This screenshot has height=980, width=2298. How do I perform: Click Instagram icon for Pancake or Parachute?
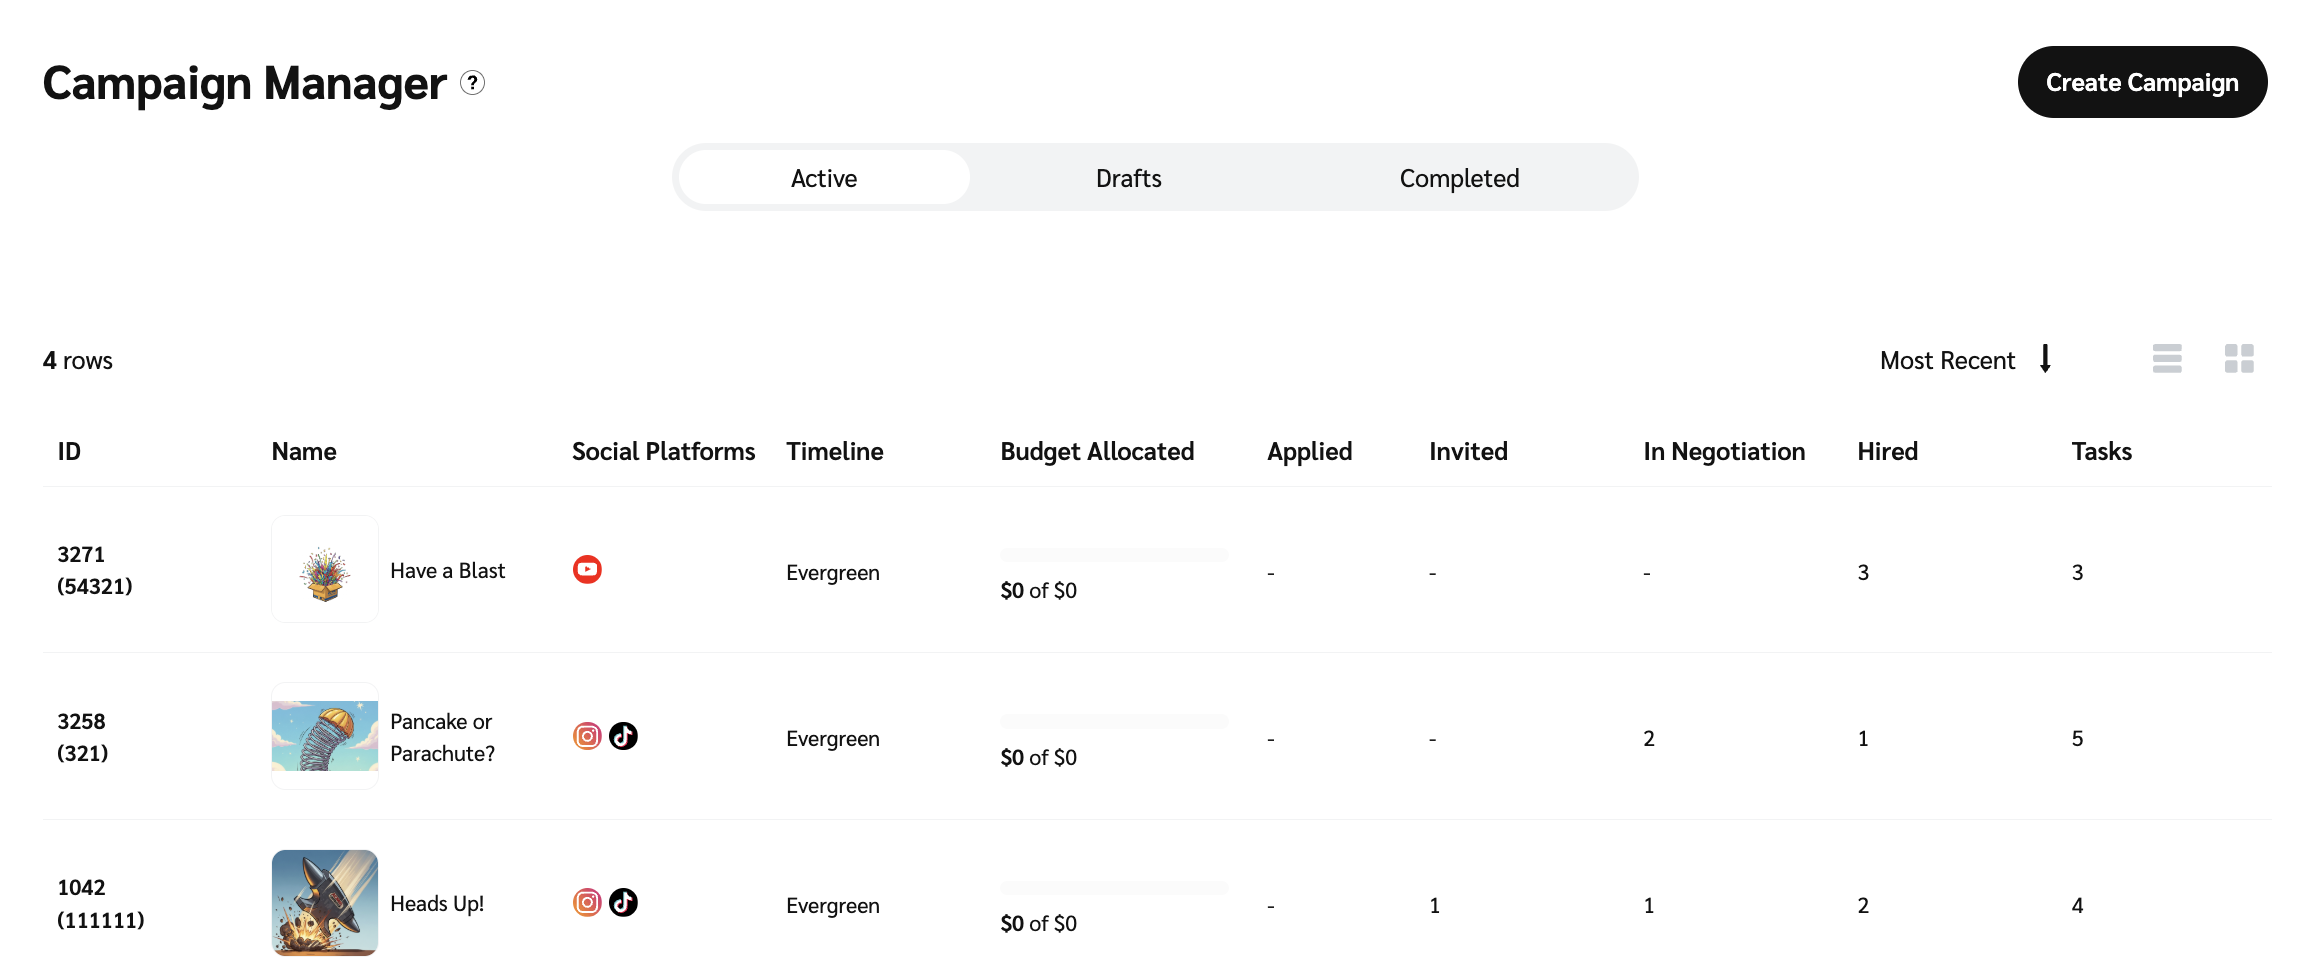(x=587, y=737)
